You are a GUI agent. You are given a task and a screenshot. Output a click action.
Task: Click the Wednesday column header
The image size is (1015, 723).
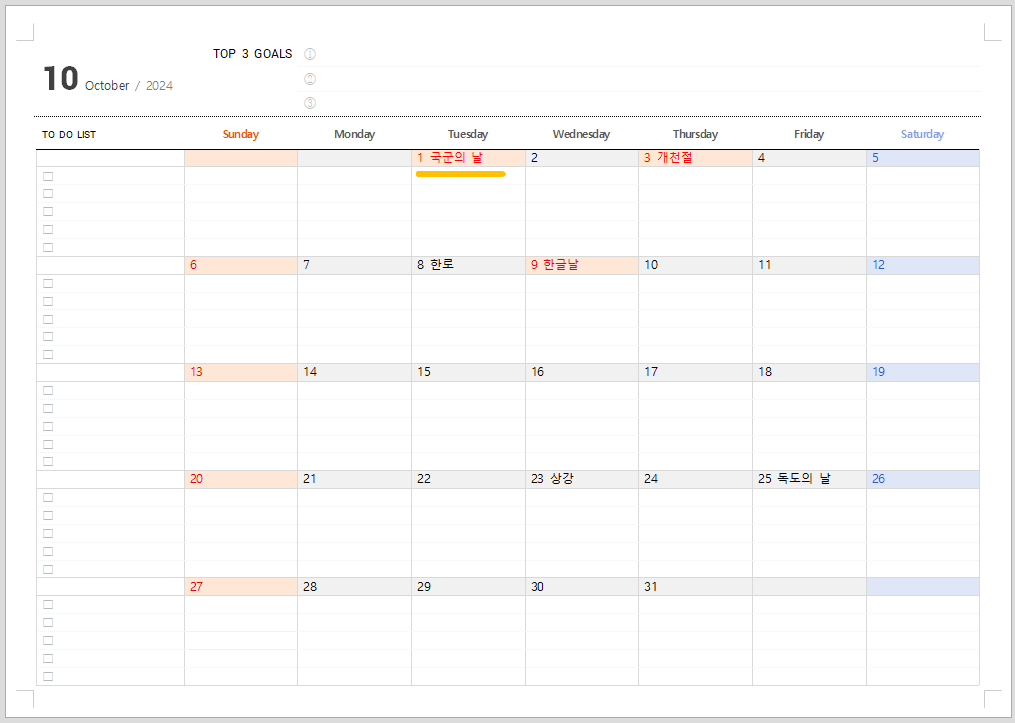click(581, 134)
